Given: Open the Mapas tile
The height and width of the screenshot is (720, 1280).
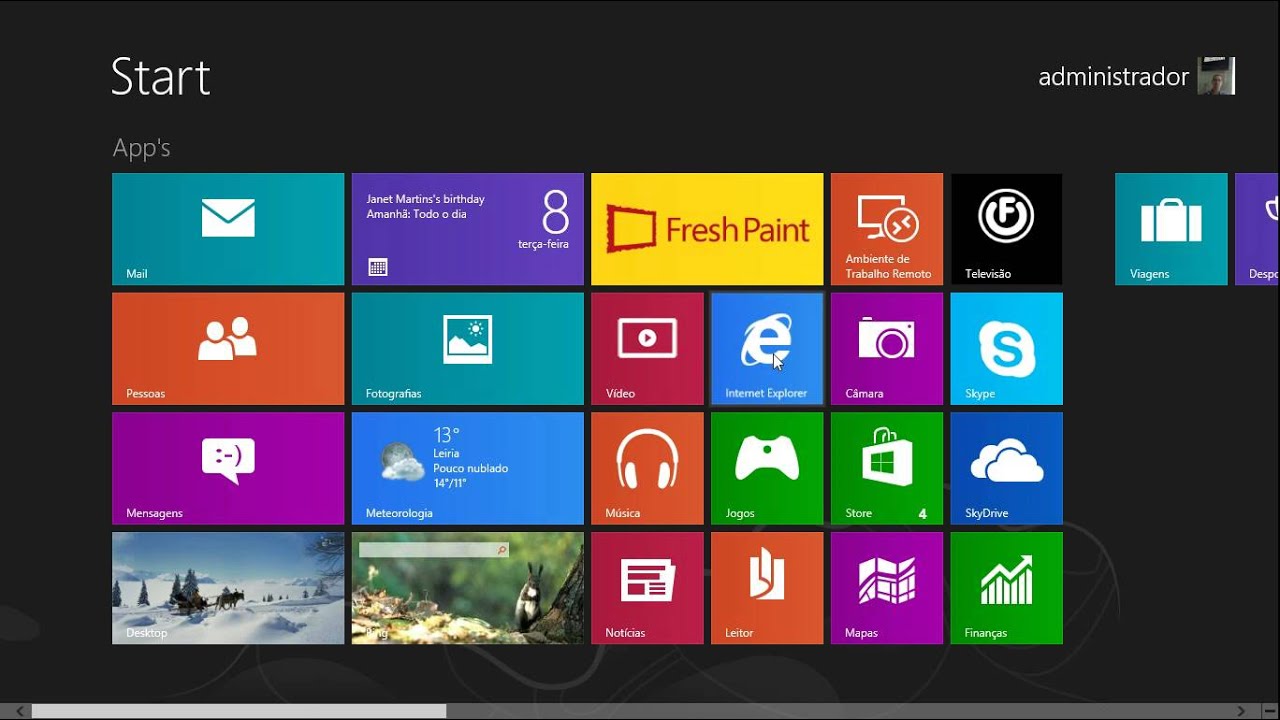Looking at the screenshot, I should 887,588.
